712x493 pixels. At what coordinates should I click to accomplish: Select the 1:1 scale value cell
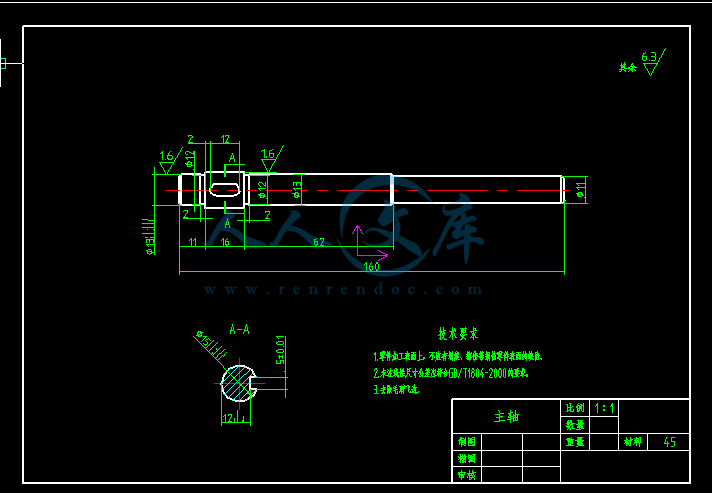click(x=605, y=408)
